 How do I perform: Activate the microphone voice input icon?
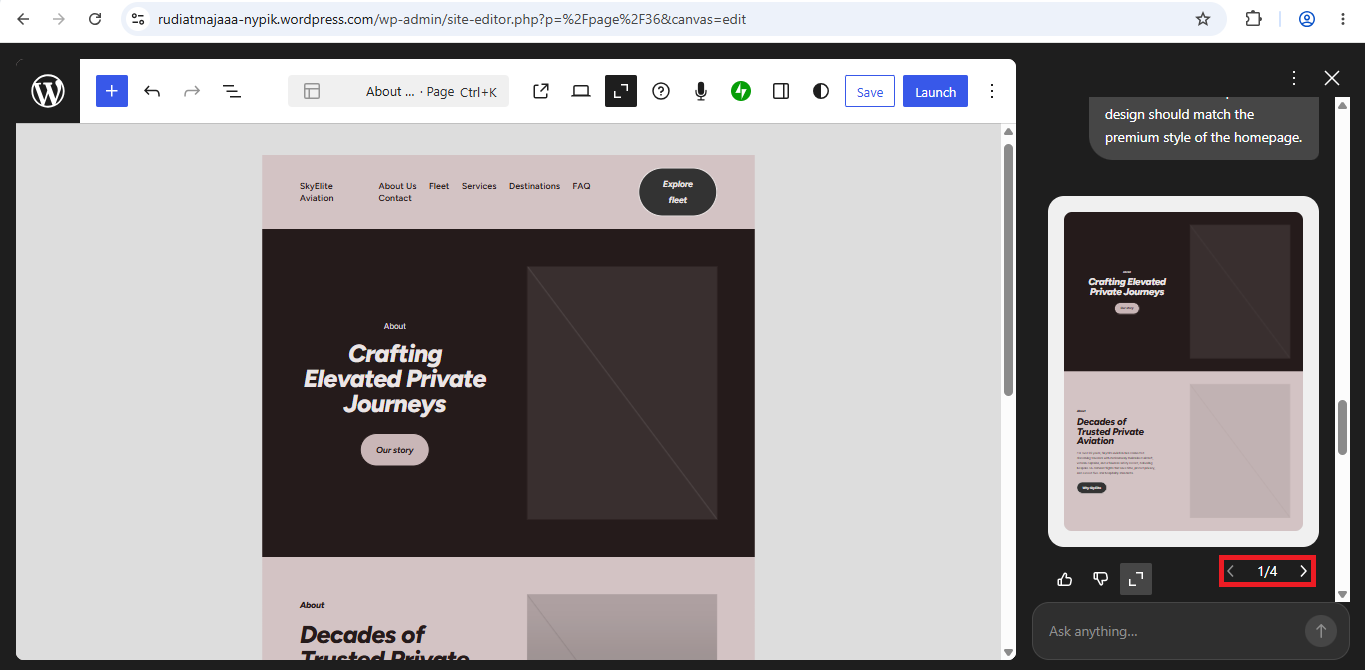pos(701,91)
